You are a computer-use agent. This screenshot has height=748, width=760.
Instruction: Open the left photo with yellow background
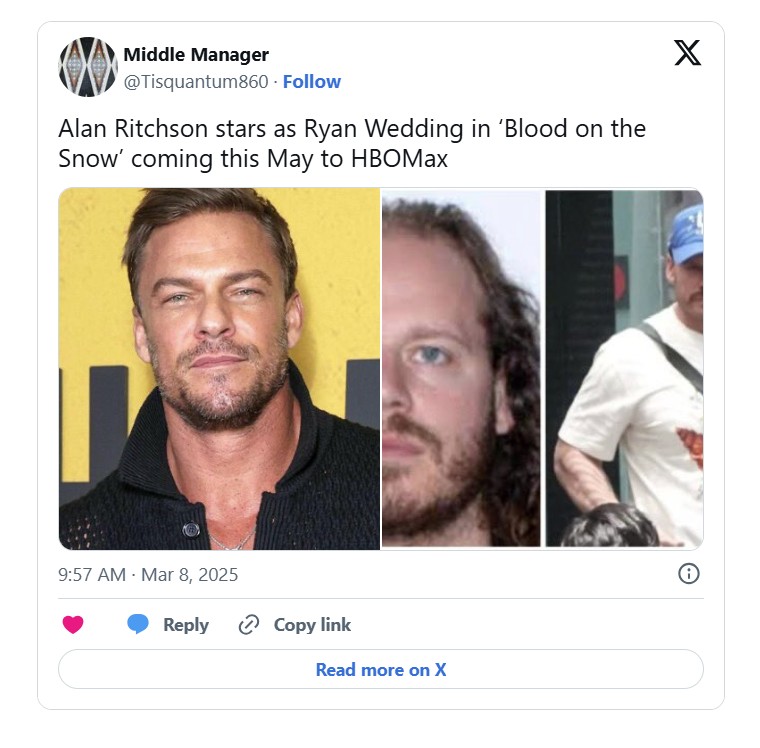coord(219,368)
